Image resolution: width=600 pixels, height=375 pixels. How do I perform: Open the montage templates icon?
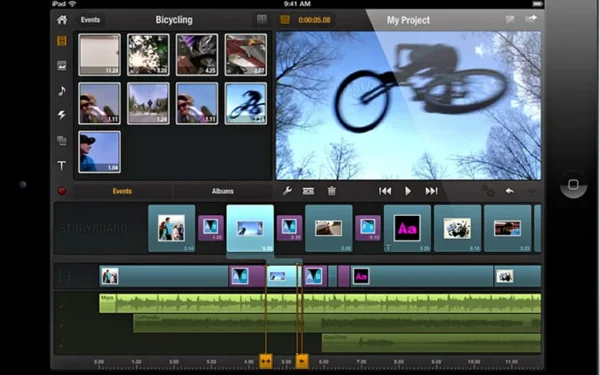tap(62, 140)
